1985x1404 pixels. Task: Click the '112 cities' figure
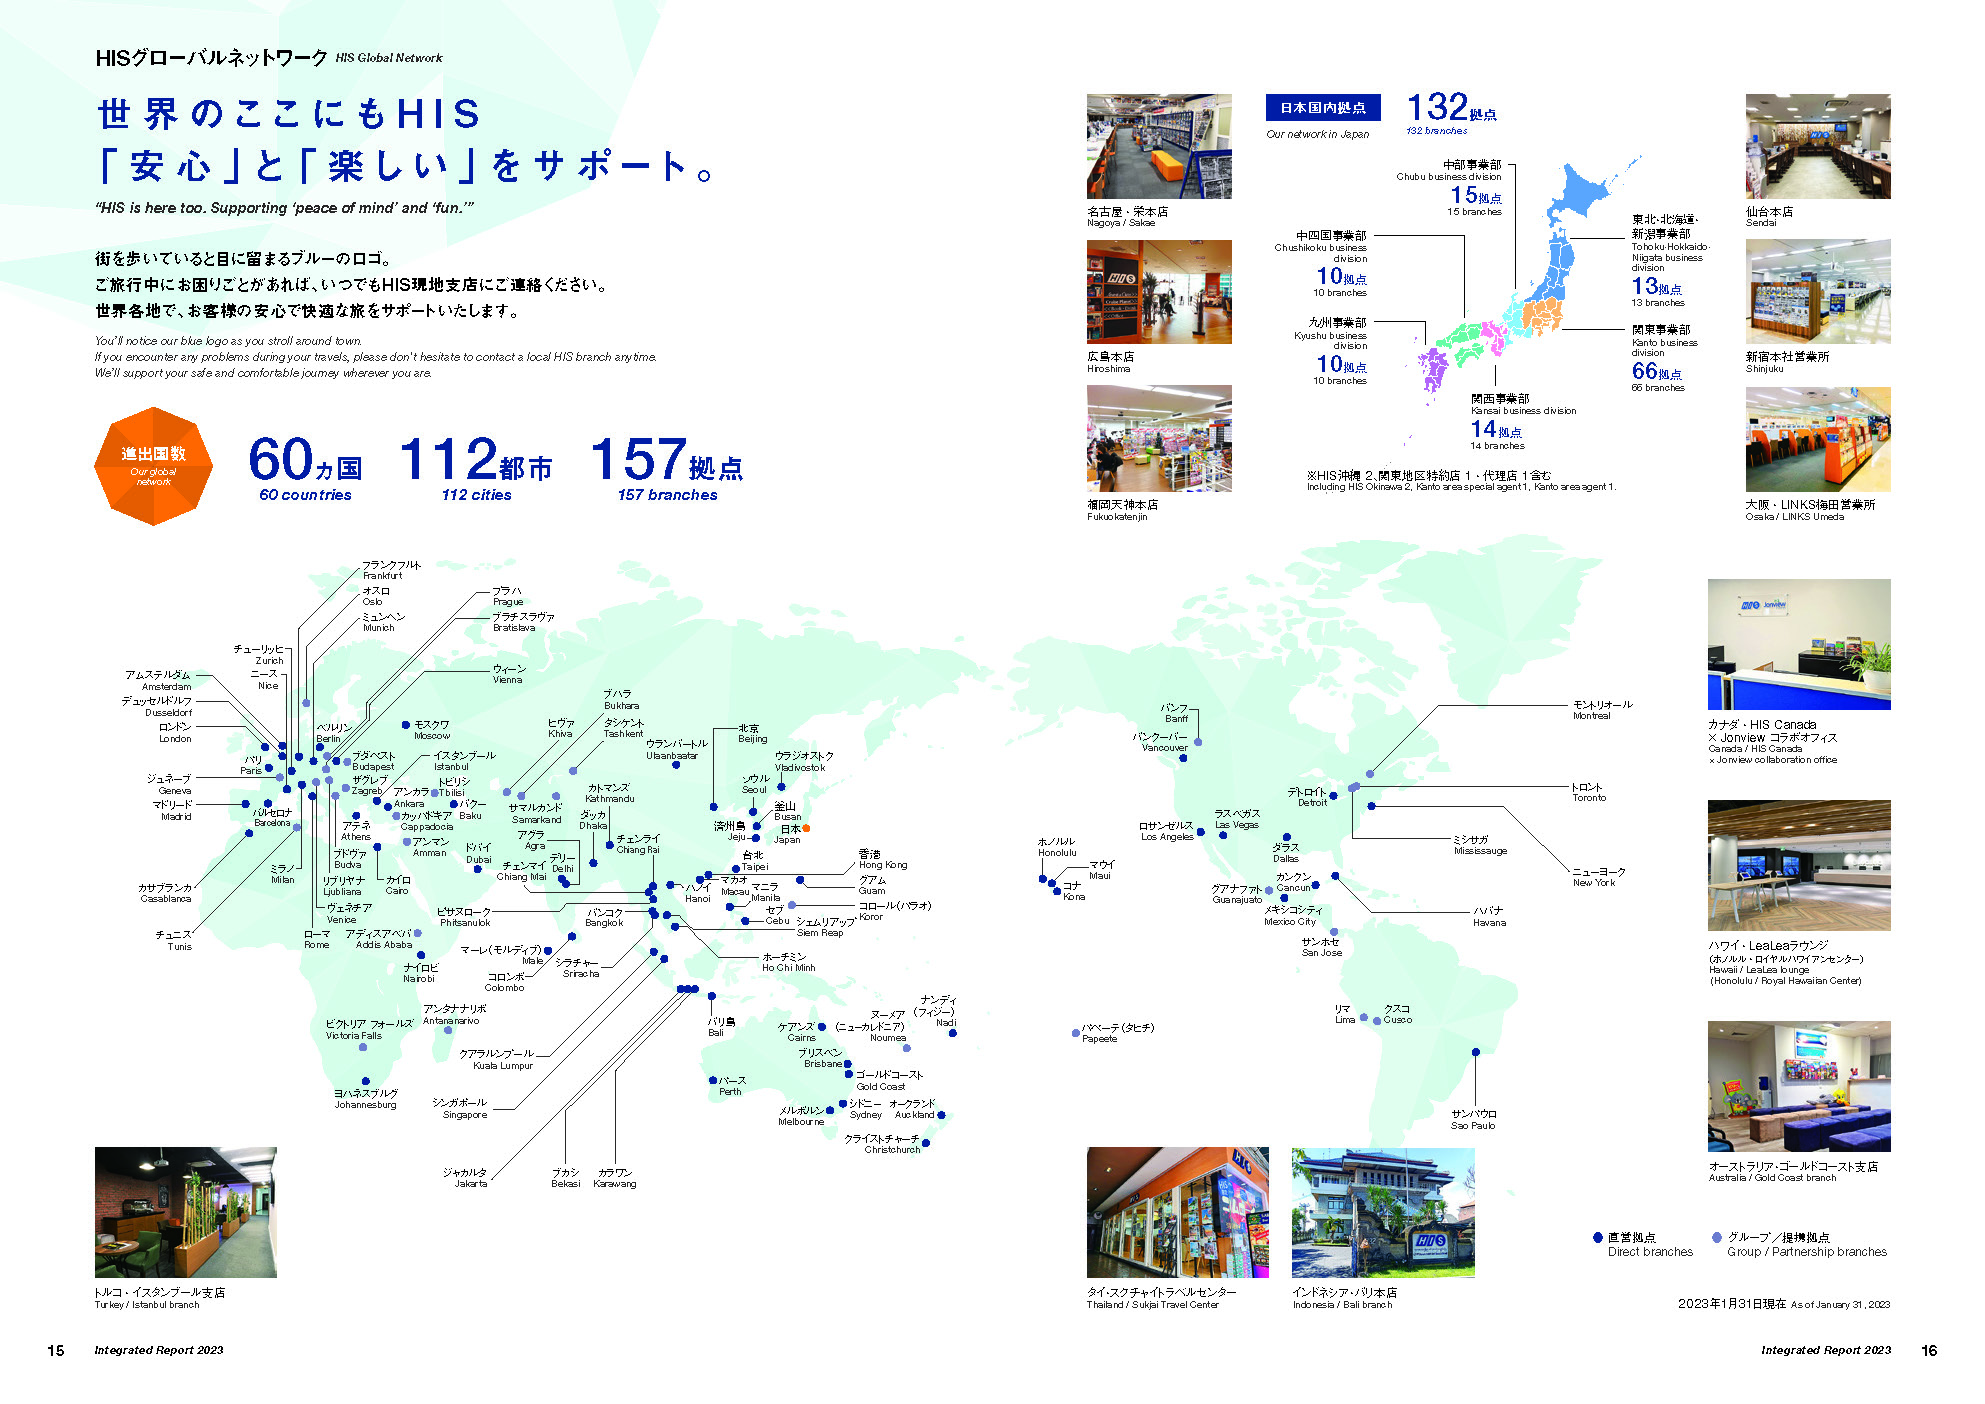[476, 468]
